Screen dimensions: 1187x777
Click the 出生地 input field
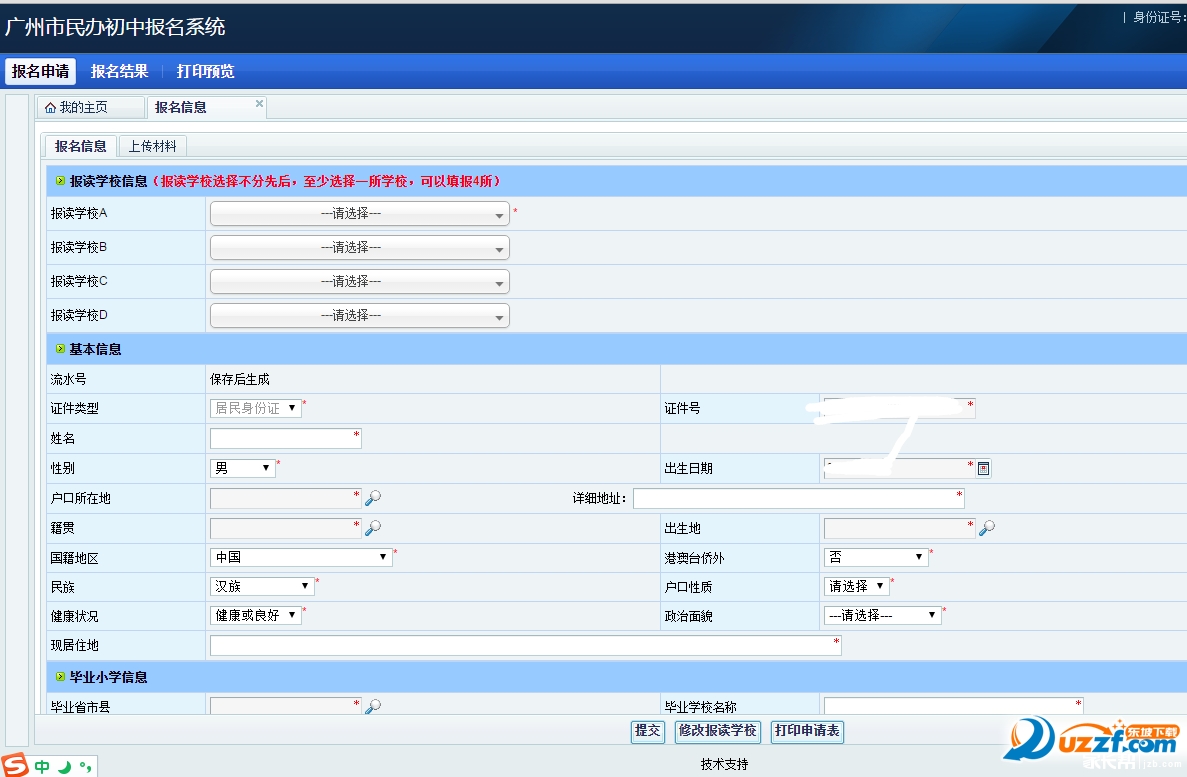pos(899,528)
